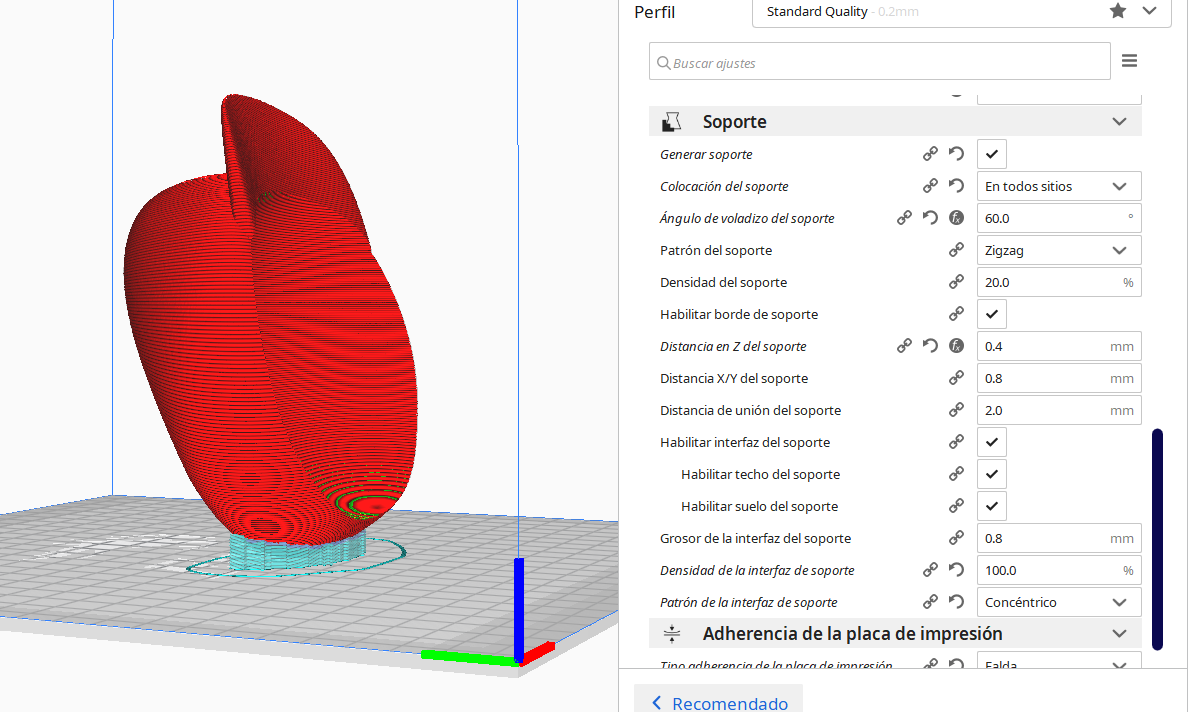This screenshot has width=1188, height=712.
Task: Click the settings panel vertical scrollbar
Action: (1157, 539)
